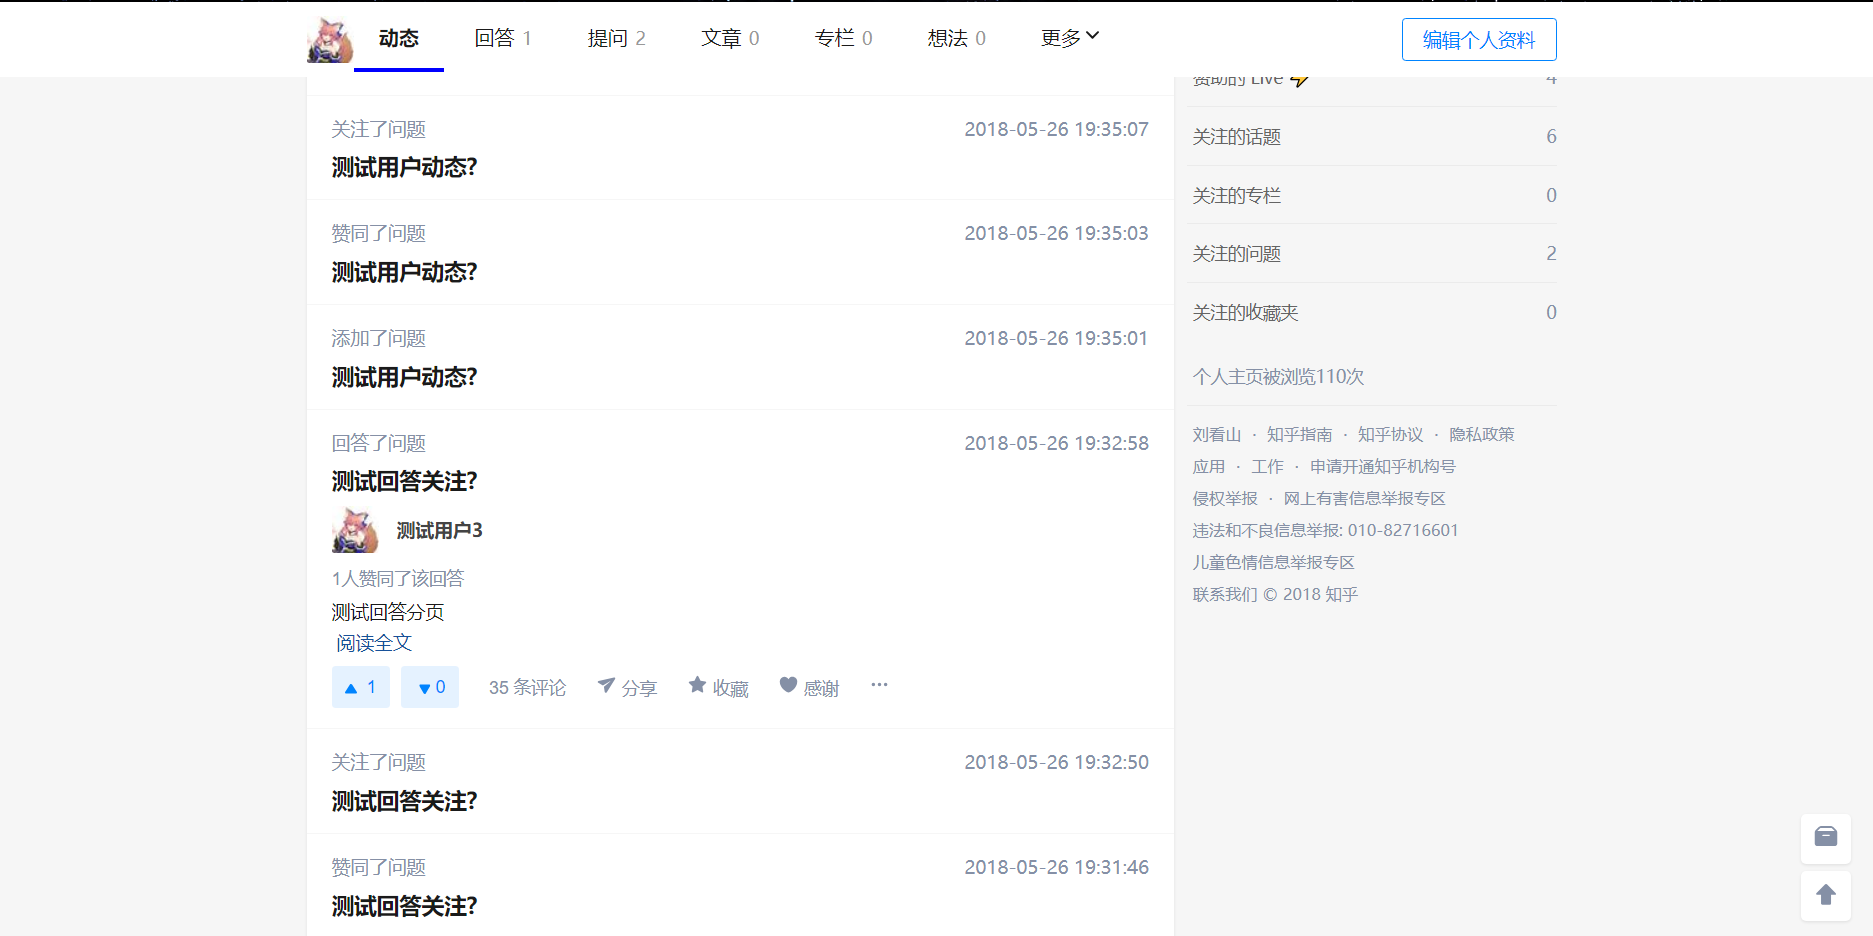Click the 应用 footer link
This screenshot has height=936, width=1873.
point(1208,466)
